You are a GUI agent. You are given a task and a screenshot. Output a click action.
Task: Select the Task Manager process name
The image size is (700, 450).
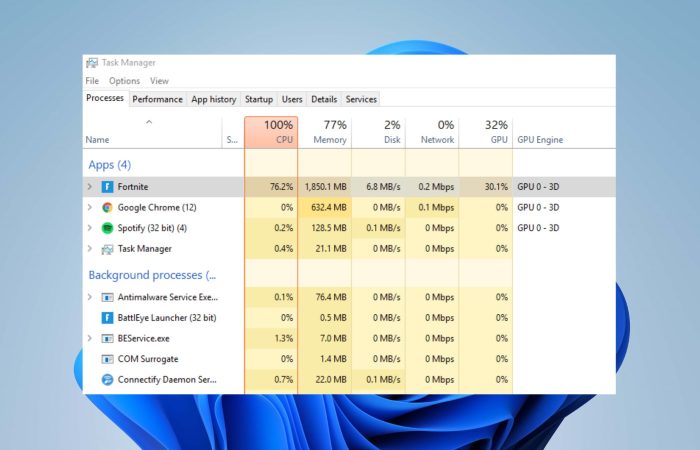145,249
